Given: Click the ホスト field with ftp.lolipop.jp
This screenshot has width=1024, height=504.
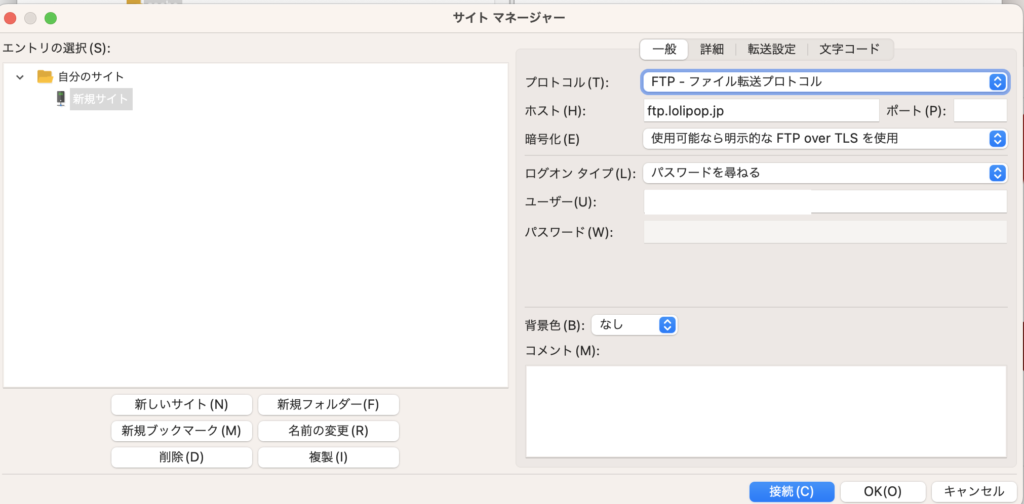Looking at the screenshot, I should tap(759, 110).
